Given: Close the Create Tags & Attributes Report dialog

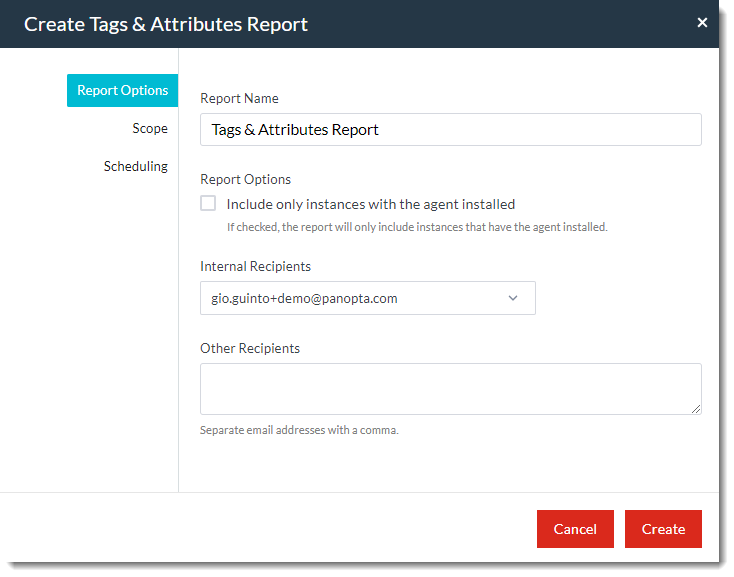Looking at the screenshot, I should click(702, 23).
